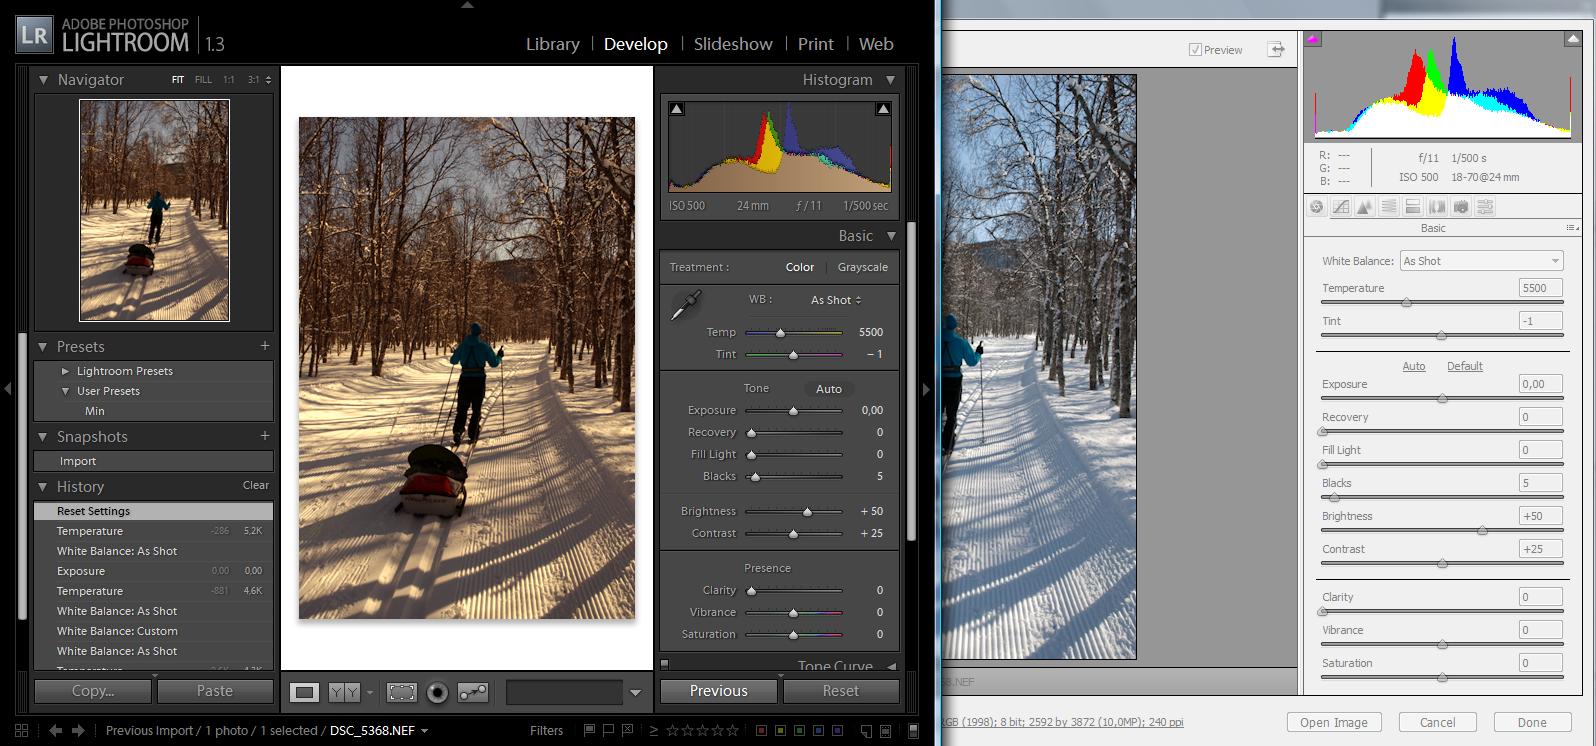Set Navigator zoom to FILL
The width and height of the screenshot is (1596, 746).
203,80
